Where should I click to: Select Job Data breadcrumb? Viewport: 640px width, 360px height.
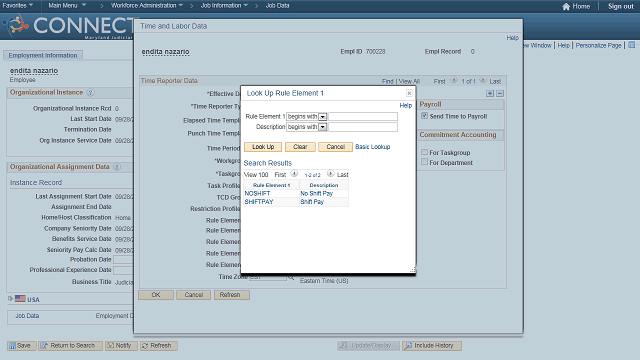click(278, 6)
